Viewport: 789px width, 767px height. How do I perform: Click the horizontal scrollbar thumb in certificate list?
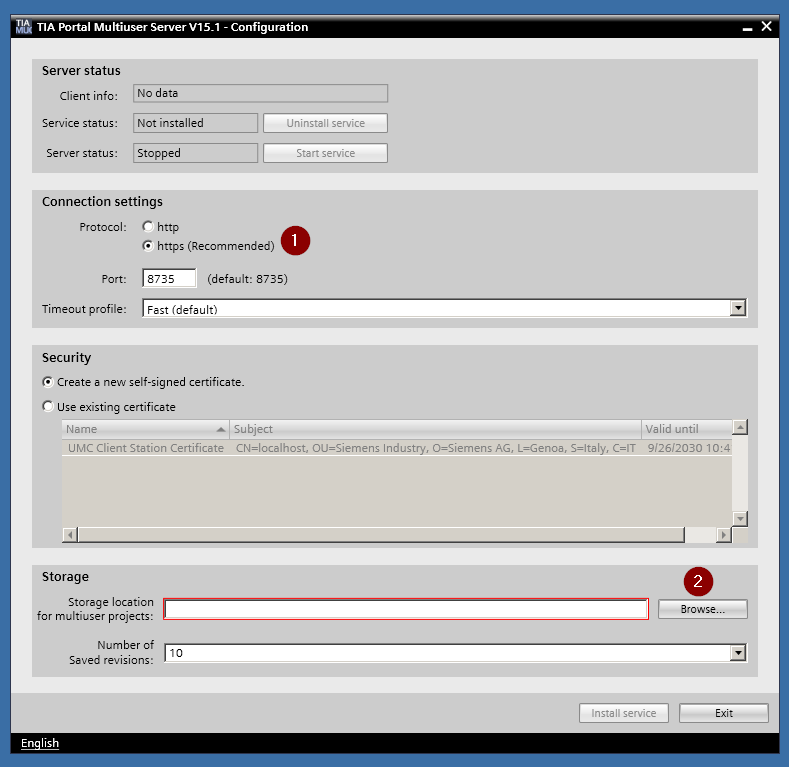click(381, 534)
